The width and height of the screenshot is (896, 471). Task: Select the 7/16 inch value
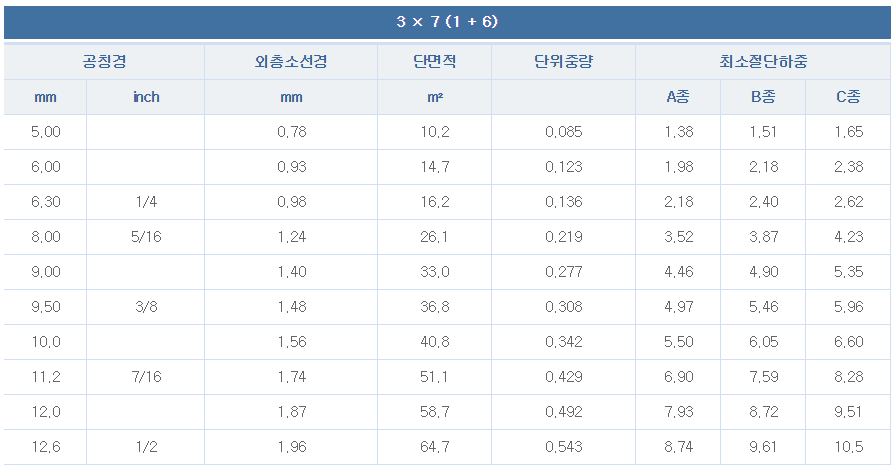pyautogui.click(x=146, y=377)
